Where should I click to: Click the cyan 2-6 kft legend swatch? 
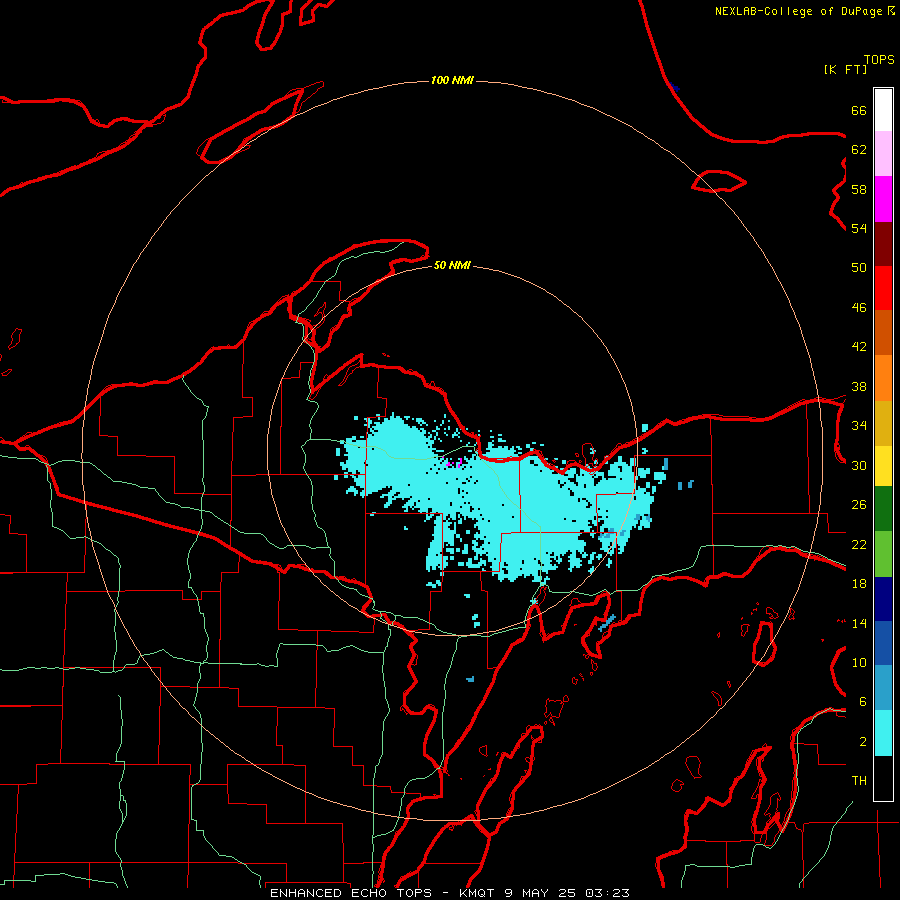(x=883, y=733)
